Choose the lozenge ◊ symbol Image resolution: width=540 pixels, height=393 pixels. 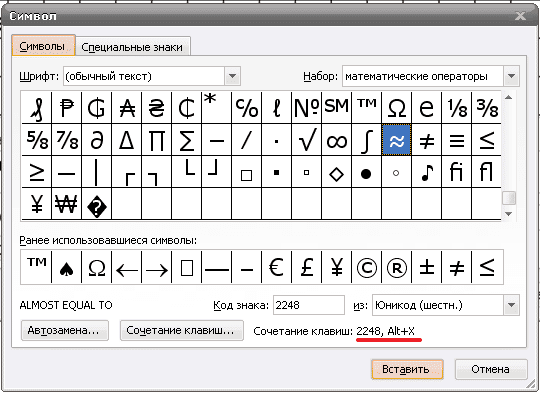(336, 172)
